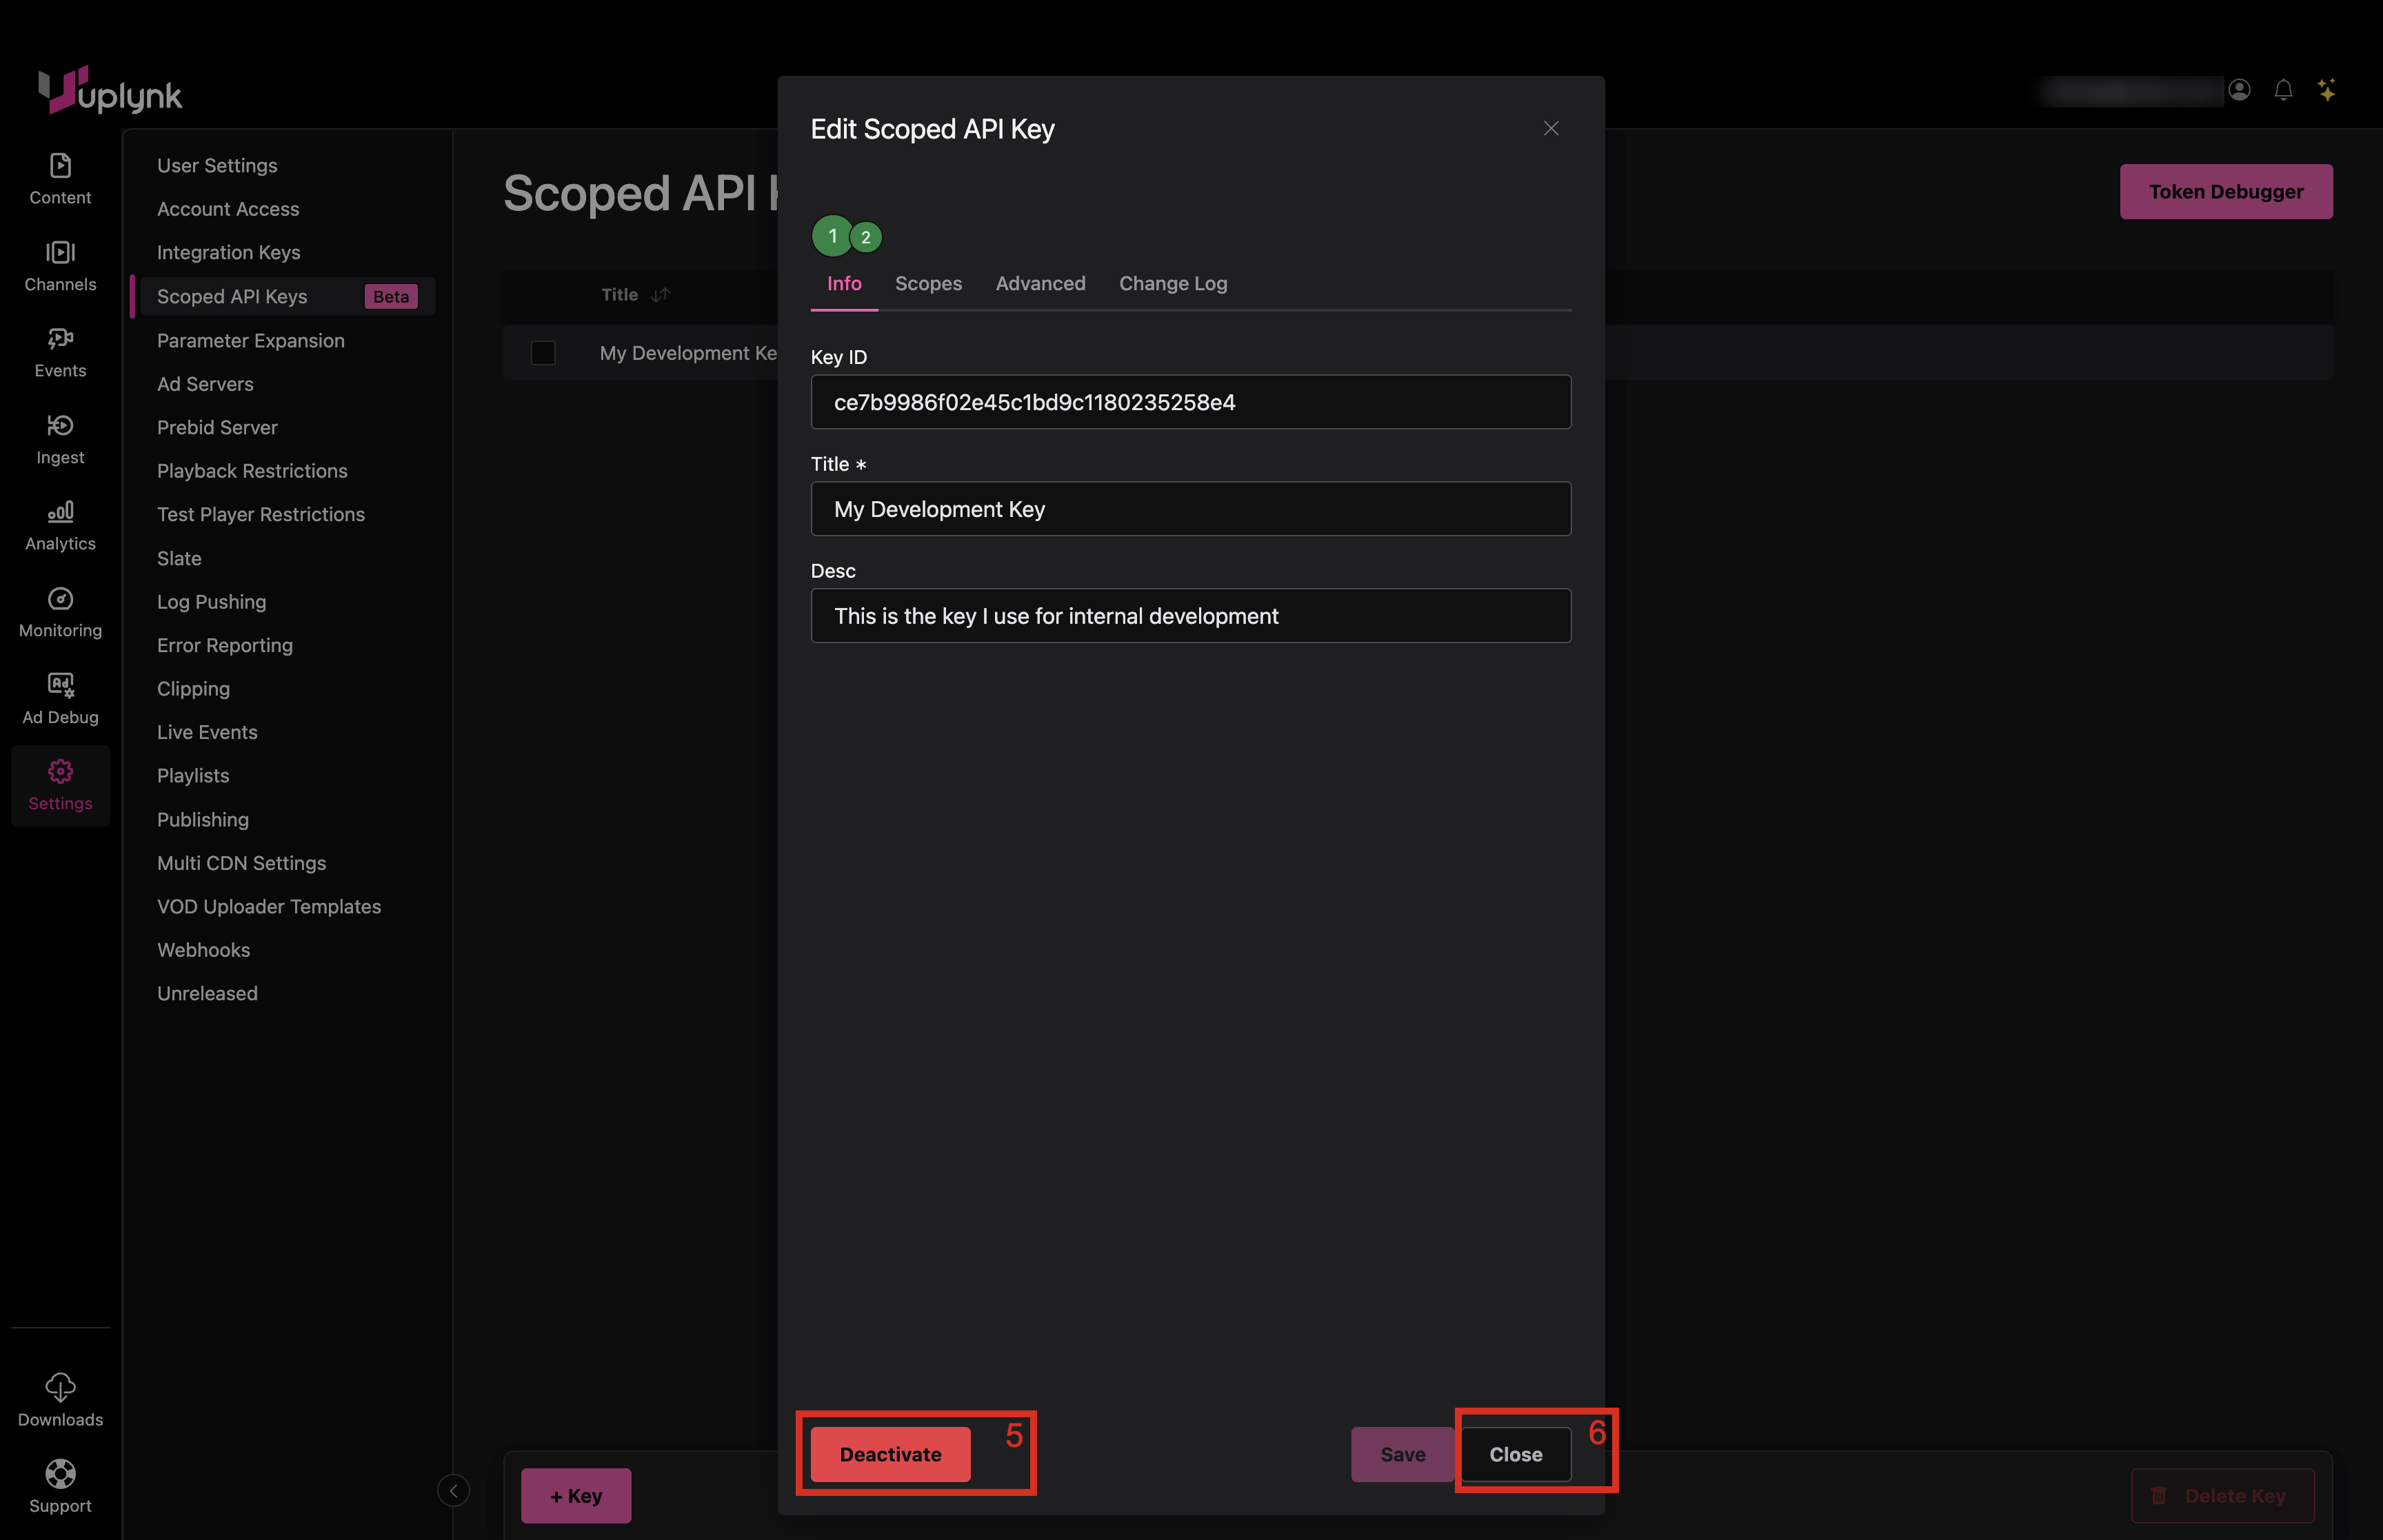Screen dimensions: 2383x1540
Task: Click into the Desc text field
Action: pyautogui.click(x=1190, y=616)
